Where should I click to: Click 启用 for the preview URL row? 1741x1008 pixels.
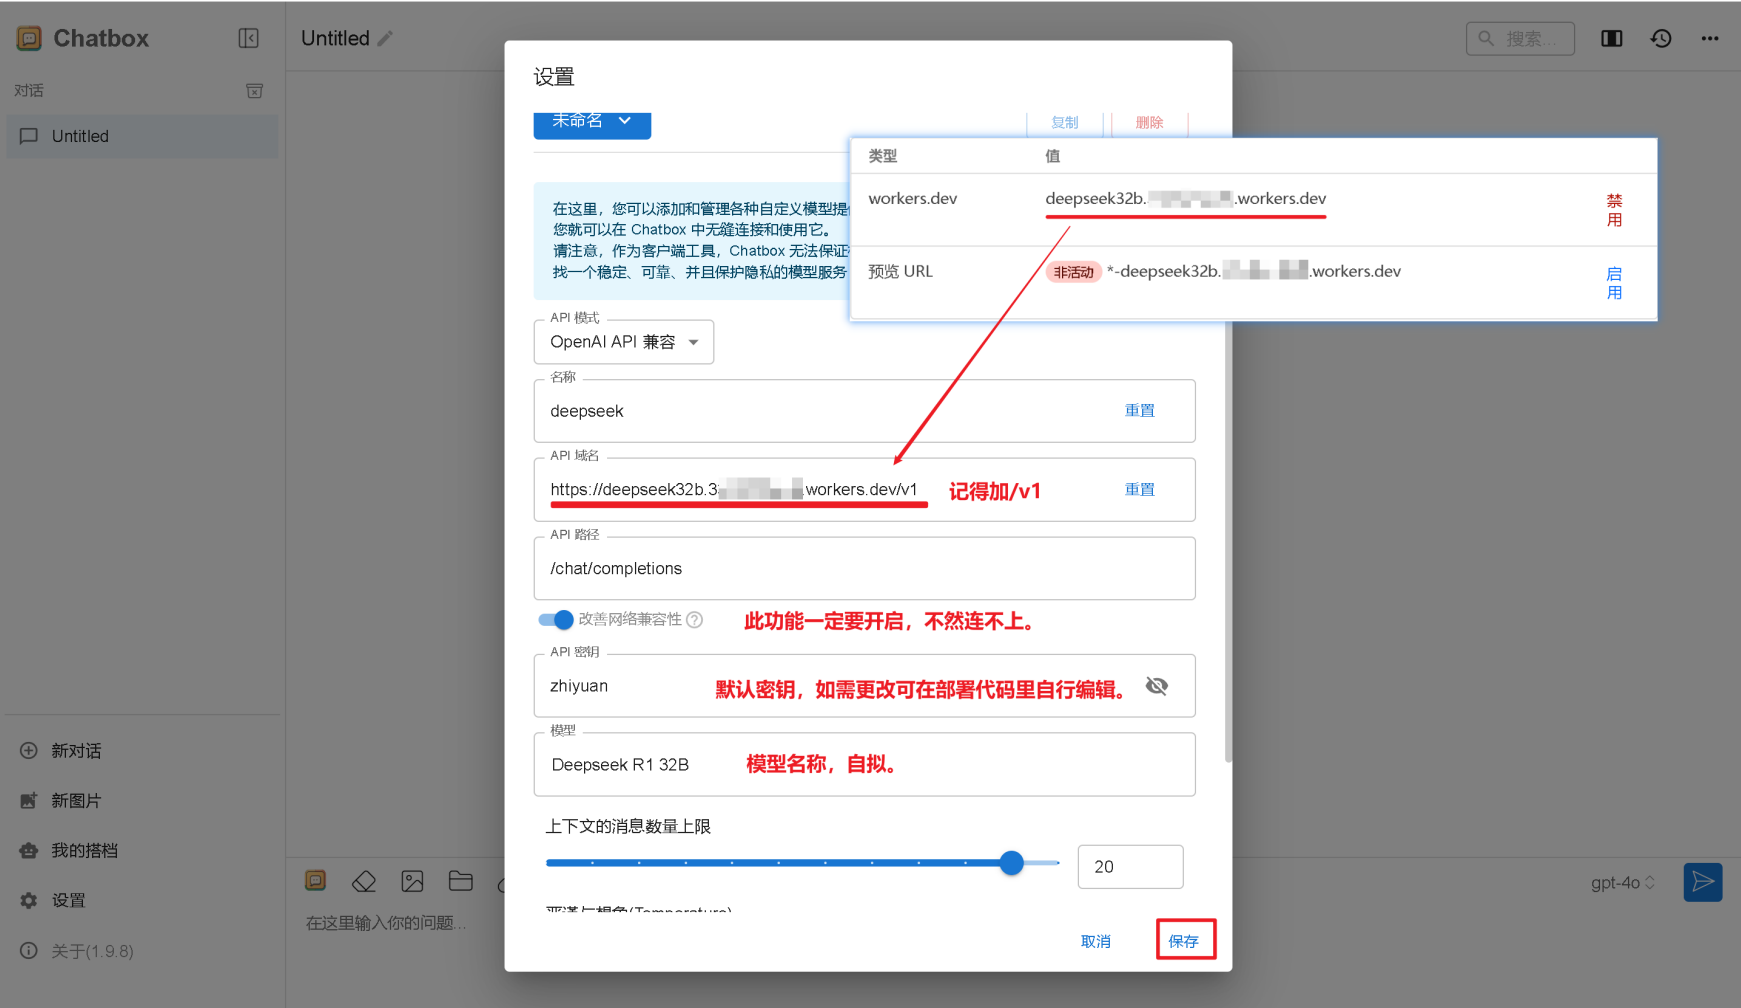[1614, 283]
